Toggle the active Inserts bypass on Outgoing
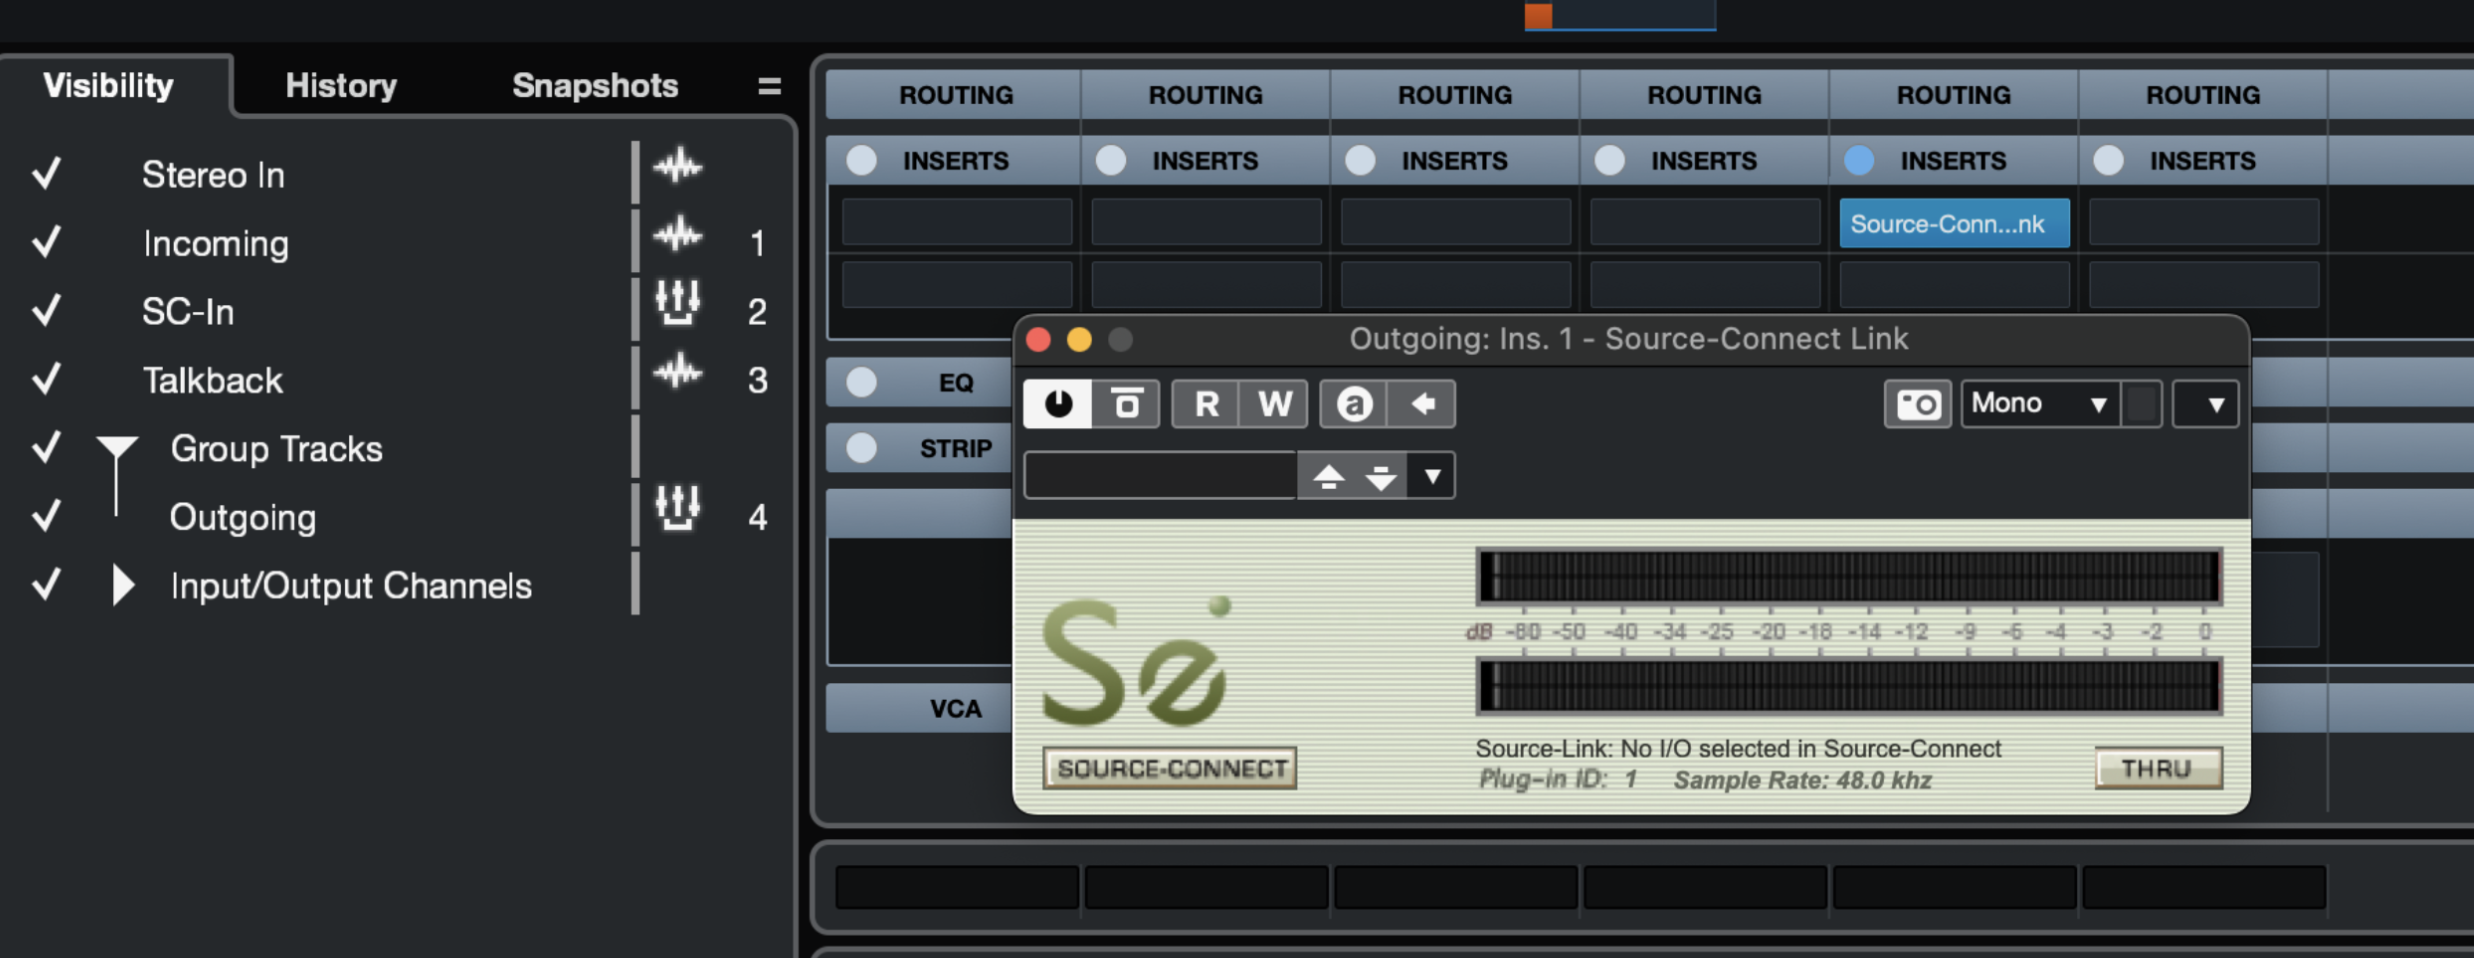This screenshot has width=2474, height=958. coord(1859,160)
